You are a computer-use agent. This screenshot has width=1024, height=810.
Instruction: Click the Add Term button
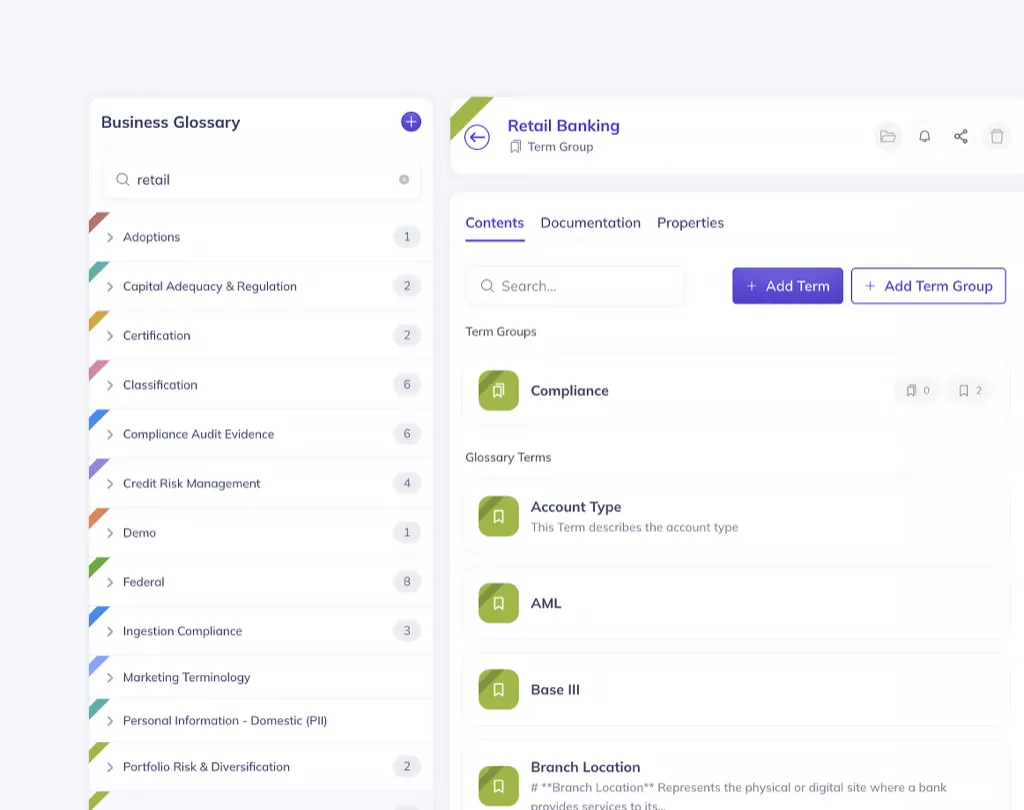click(787, 286)
